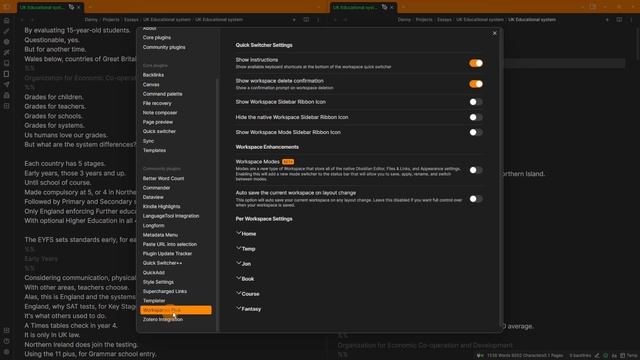640x360 pixels.
Task: Expand the Fantasy workspace settings
Action: pos(249,309)
